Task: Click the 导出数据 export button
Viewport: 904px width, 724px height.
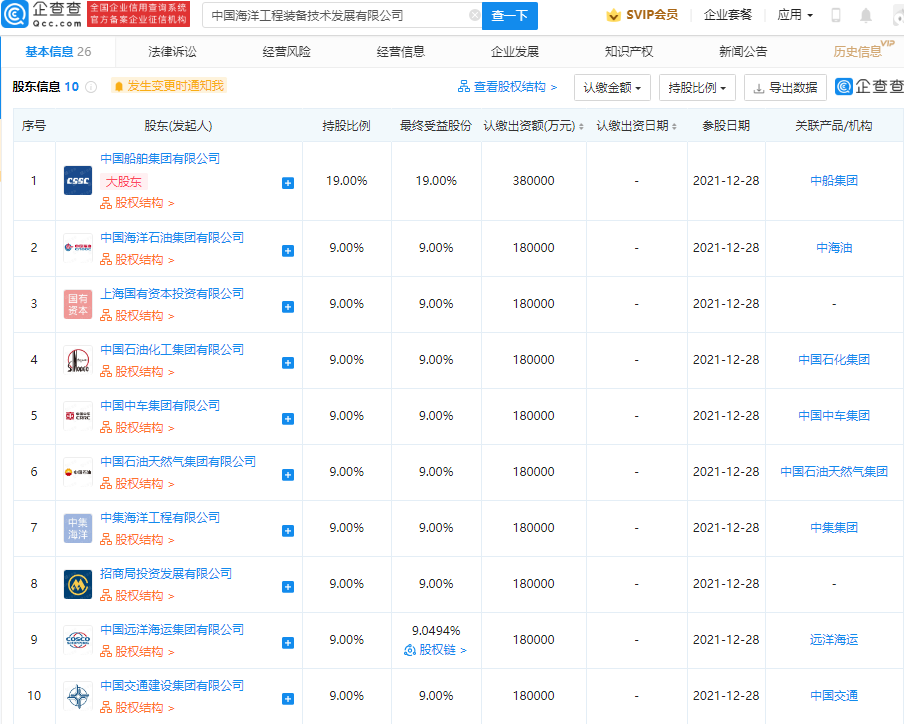Action: coord(785,88)
